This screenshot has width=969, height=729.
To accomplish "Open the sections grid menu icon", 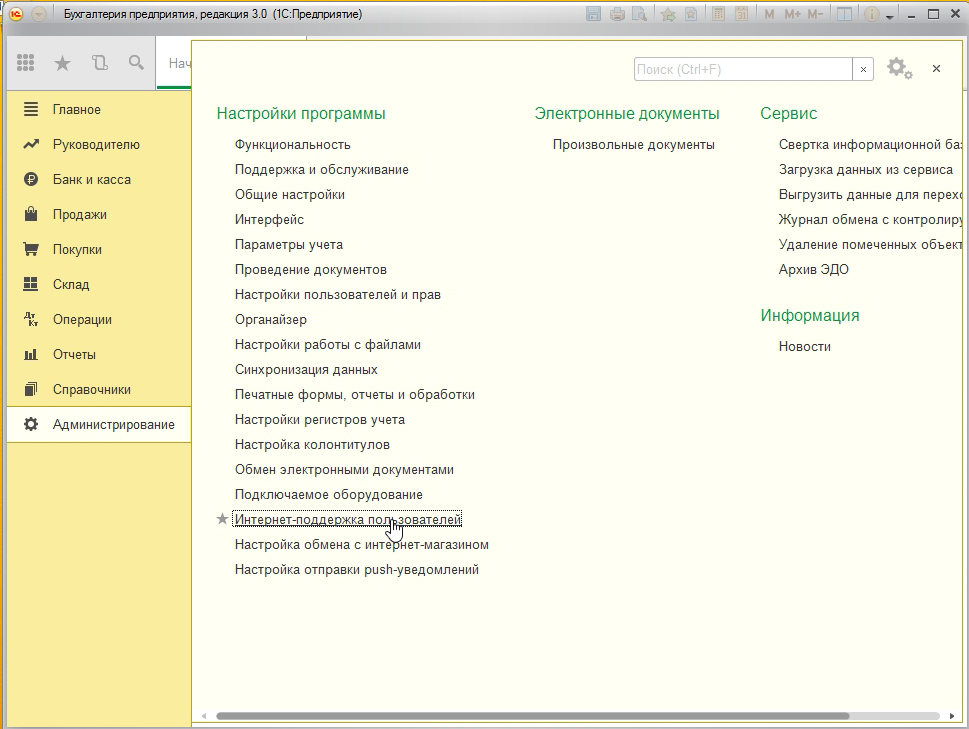I will click(x=25, y=62).
